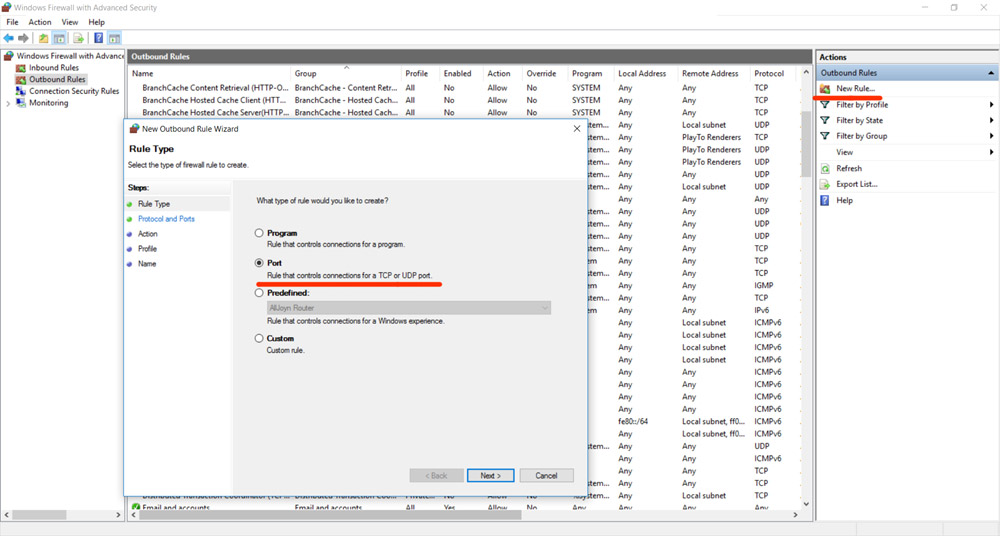Open the Action menu in menu bar
The height and width of the screenshot is (536, 1000).
coord(40,22)
